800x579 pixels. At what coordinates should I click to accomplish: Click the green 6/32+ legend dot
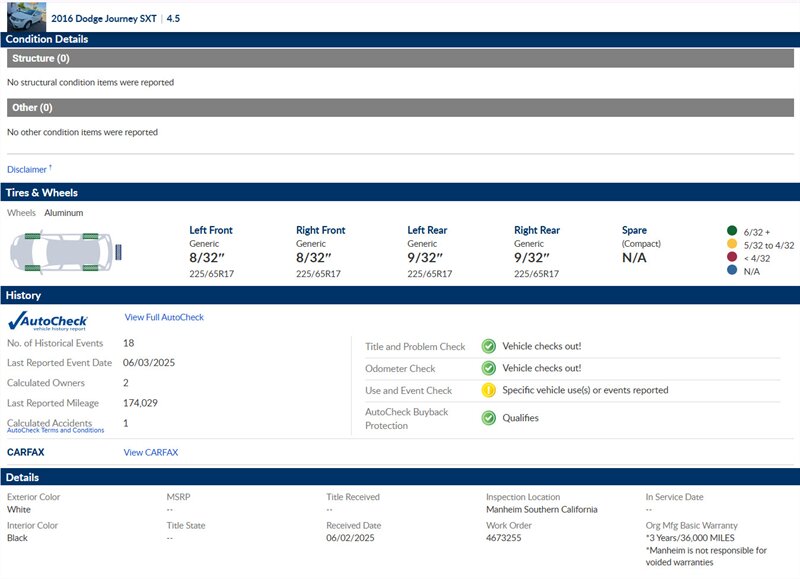732,231
